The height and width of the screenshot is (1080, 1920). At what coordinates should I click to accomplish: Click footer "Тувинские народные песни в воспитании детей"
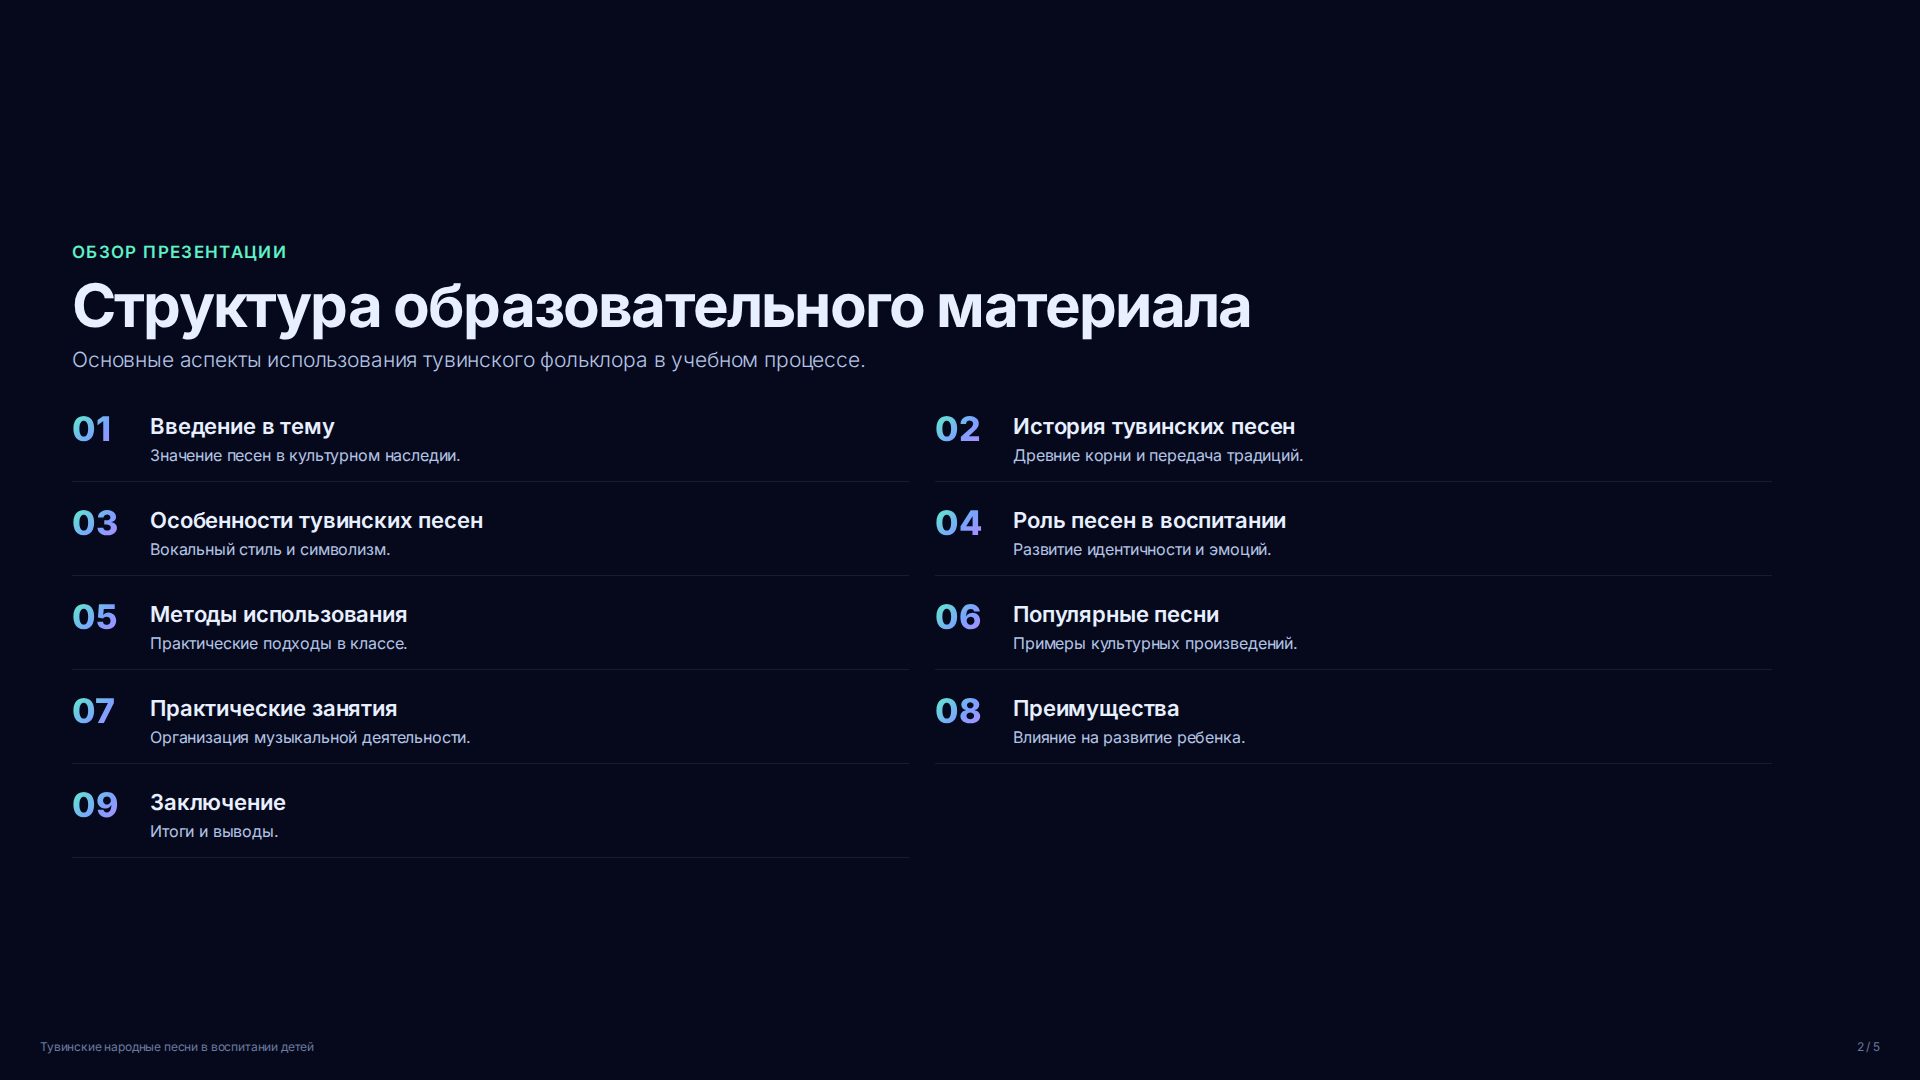tap(177, 1047)
